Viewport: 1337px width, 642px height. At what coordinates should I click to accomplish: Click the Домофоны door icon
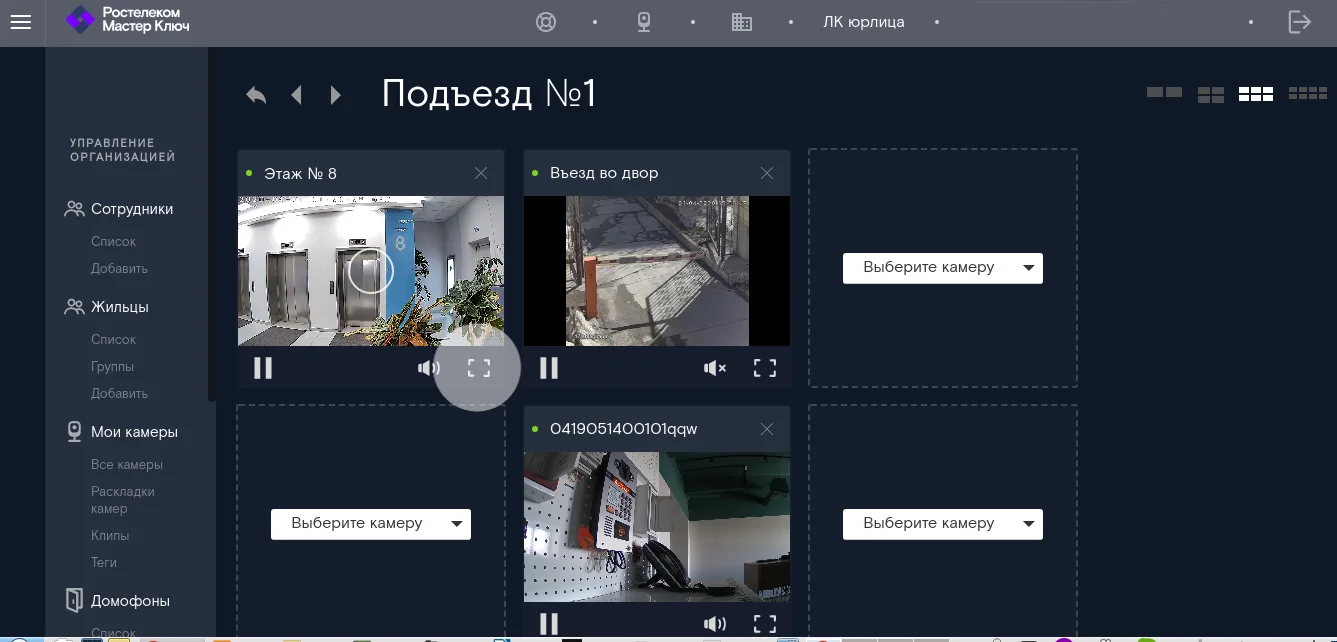(x=74, y=600)
